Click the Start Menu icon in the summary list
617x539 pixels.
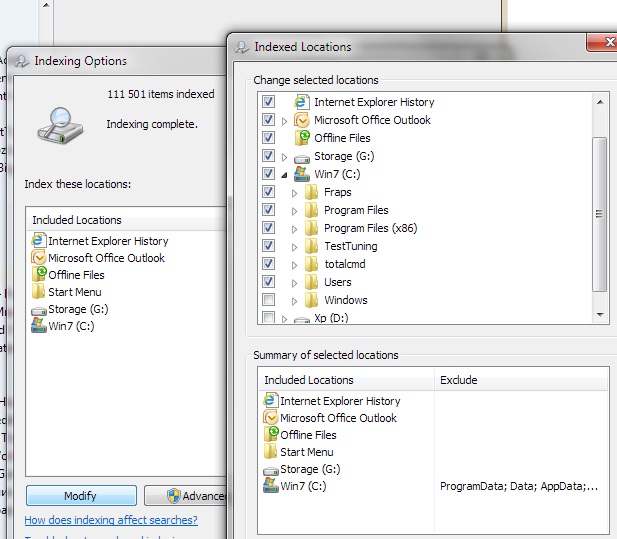270,452
